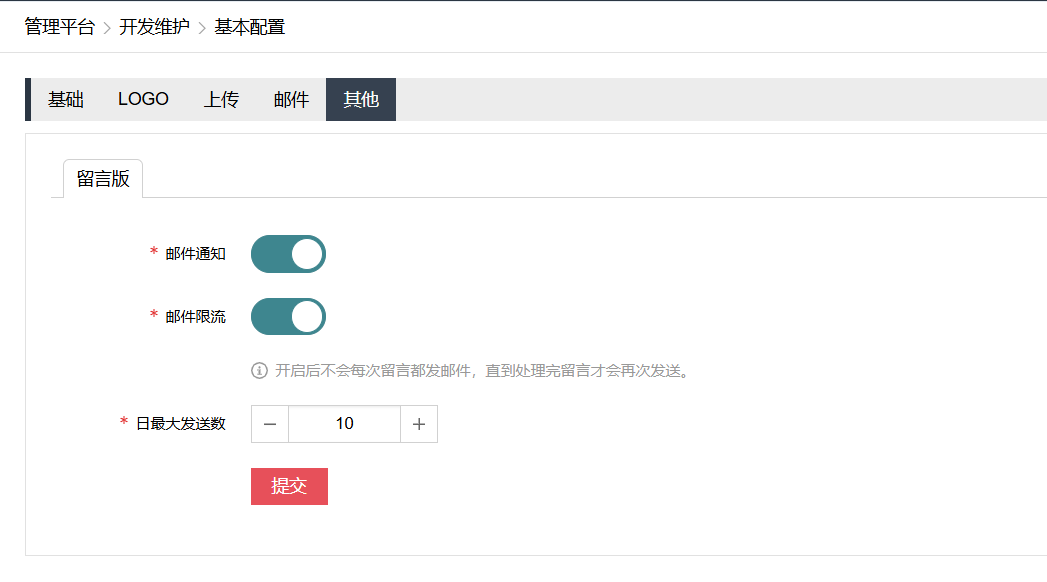Focus the 日最大发送数 input showing 10
The height and width of the screenshot is (582, 1047).
click(345, 424)
